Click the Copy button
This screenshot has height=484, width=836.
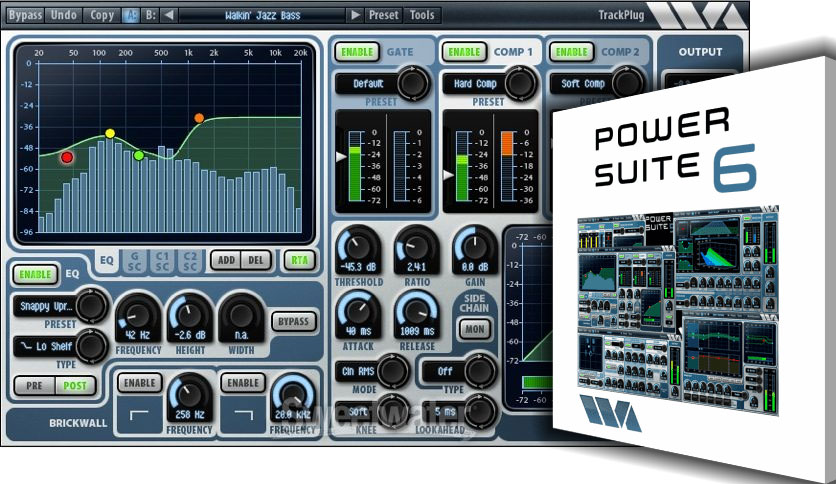[102, 15]
